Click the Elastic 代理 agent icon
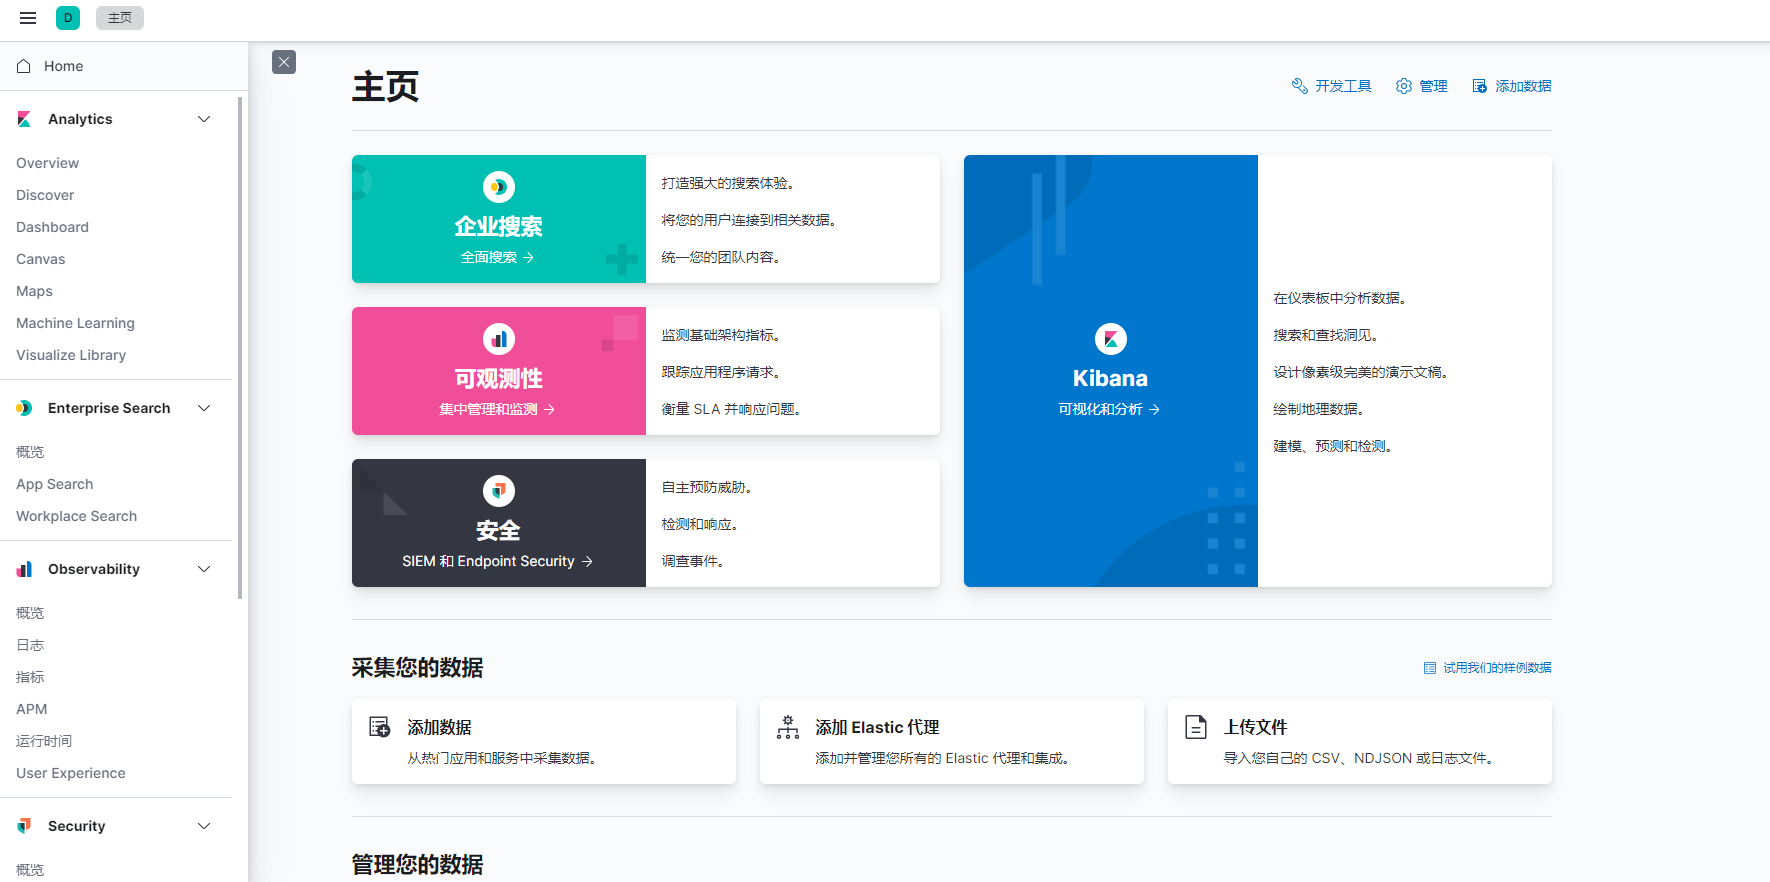The width and height of the screenshot is (1770, 882). pyautogui.click(x=788, y=727)
